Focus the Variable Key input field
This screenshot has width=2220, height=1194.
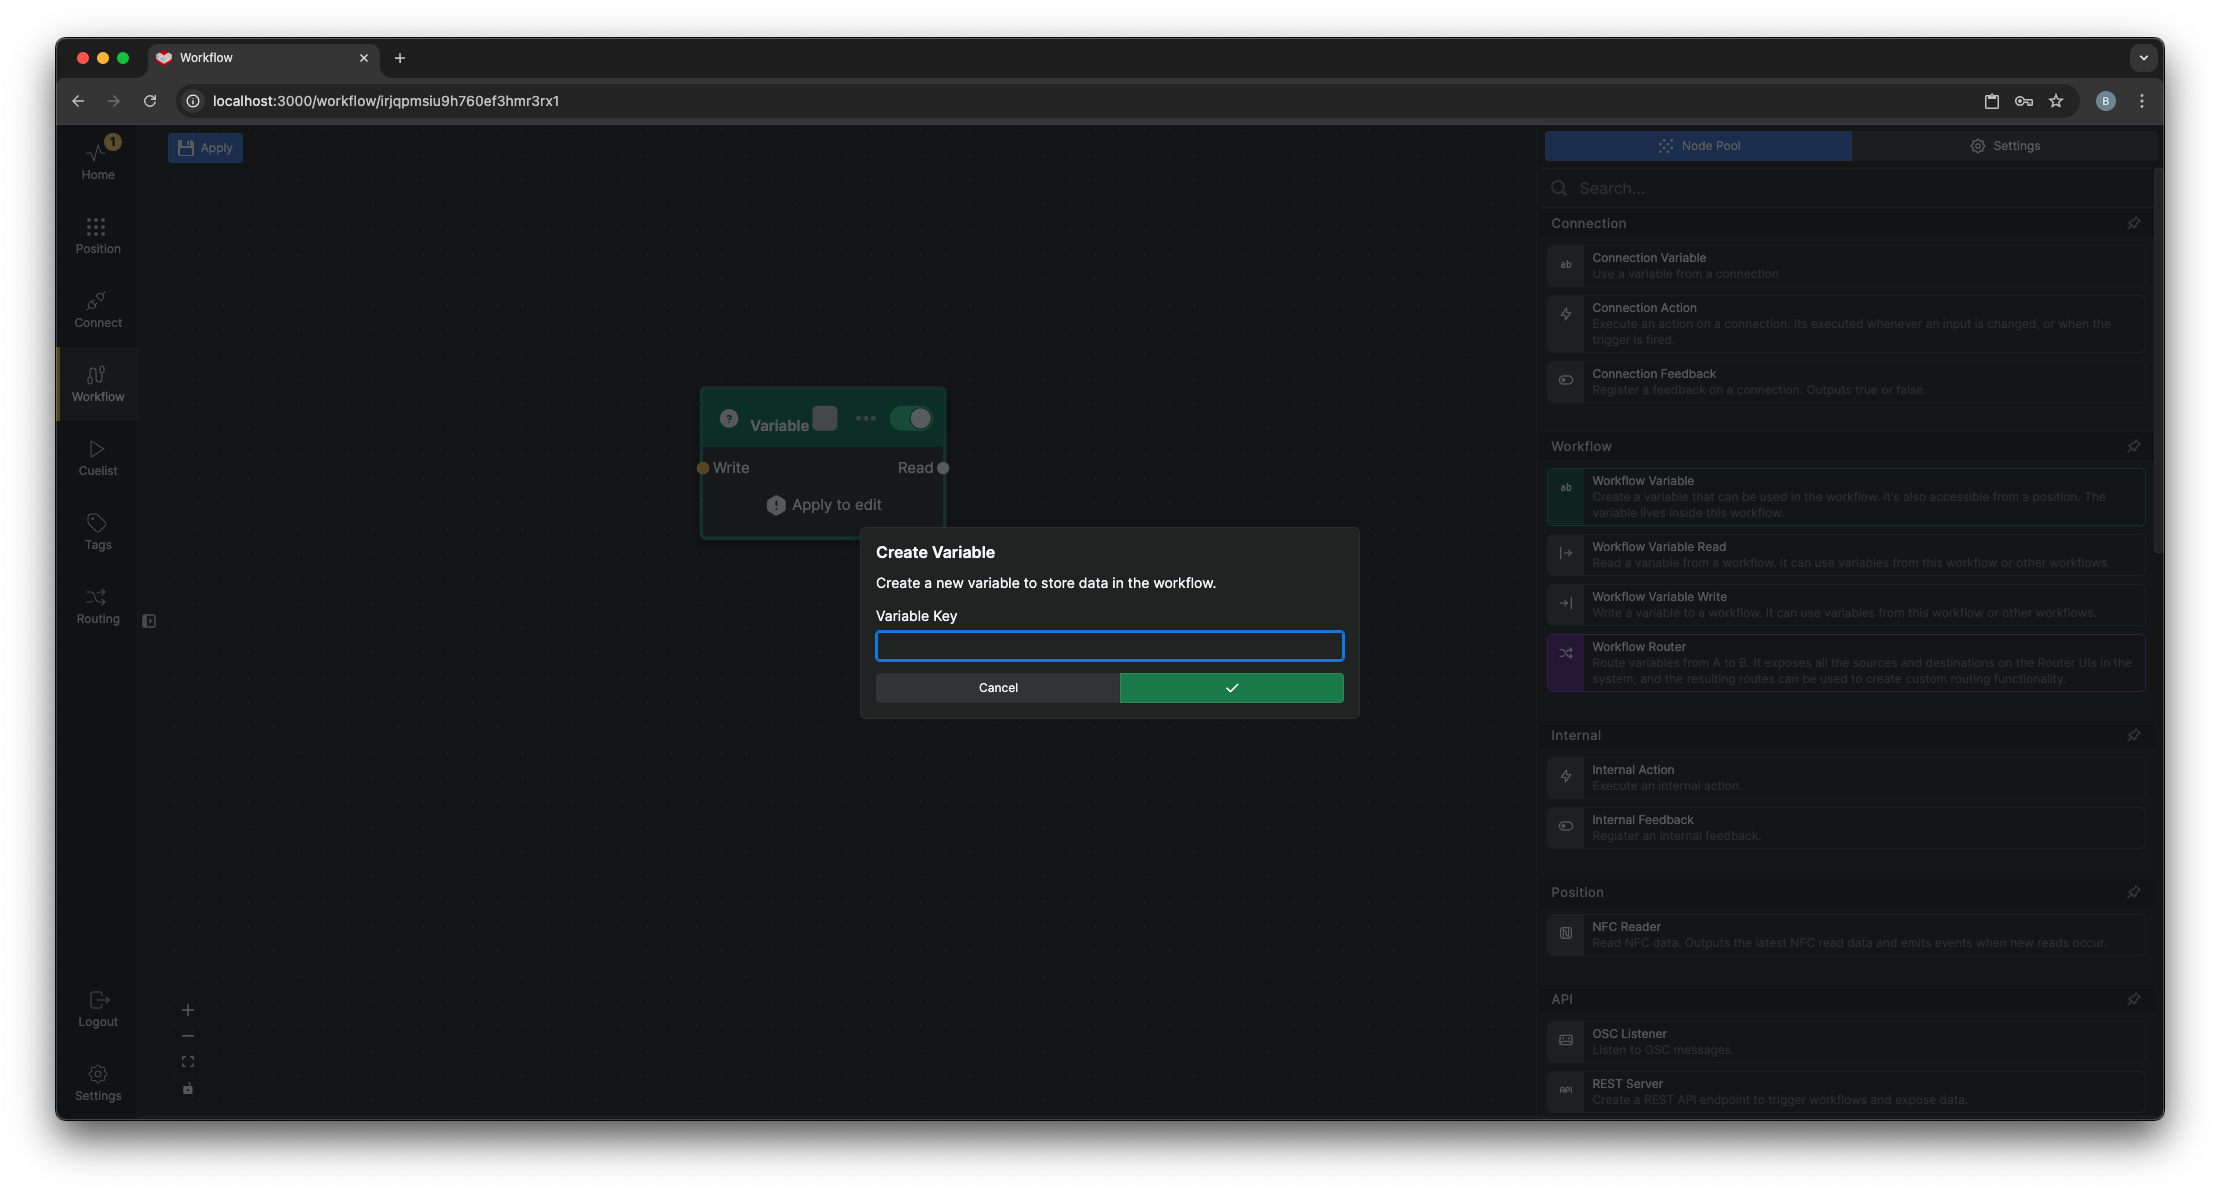tap(1110, 646)
